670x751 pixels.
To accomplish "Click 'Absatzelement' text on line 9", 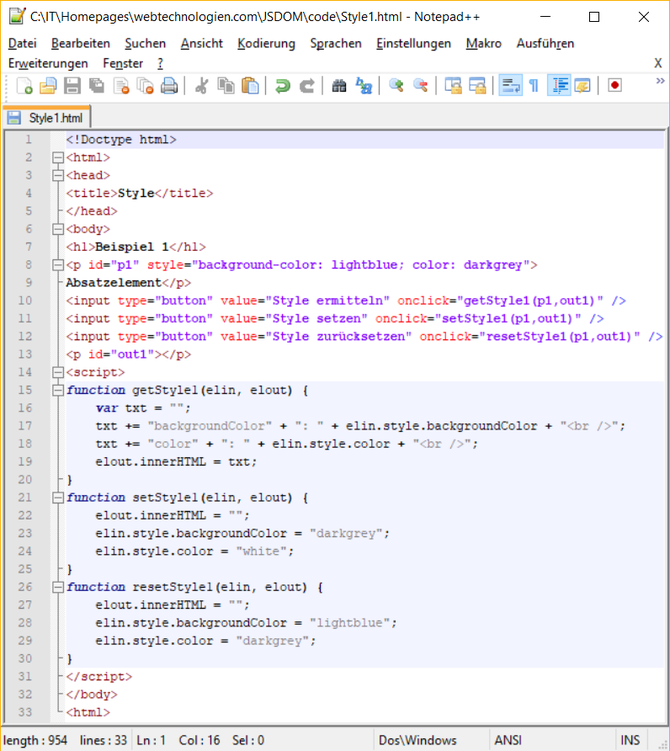I will 114,283.
